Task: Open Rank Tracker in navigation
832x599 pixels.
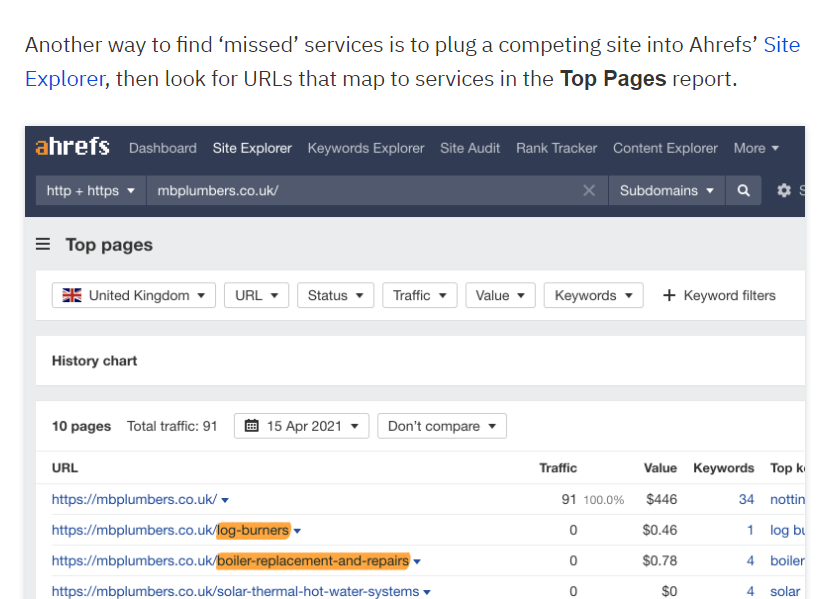Action: click(x=557, y=148)
